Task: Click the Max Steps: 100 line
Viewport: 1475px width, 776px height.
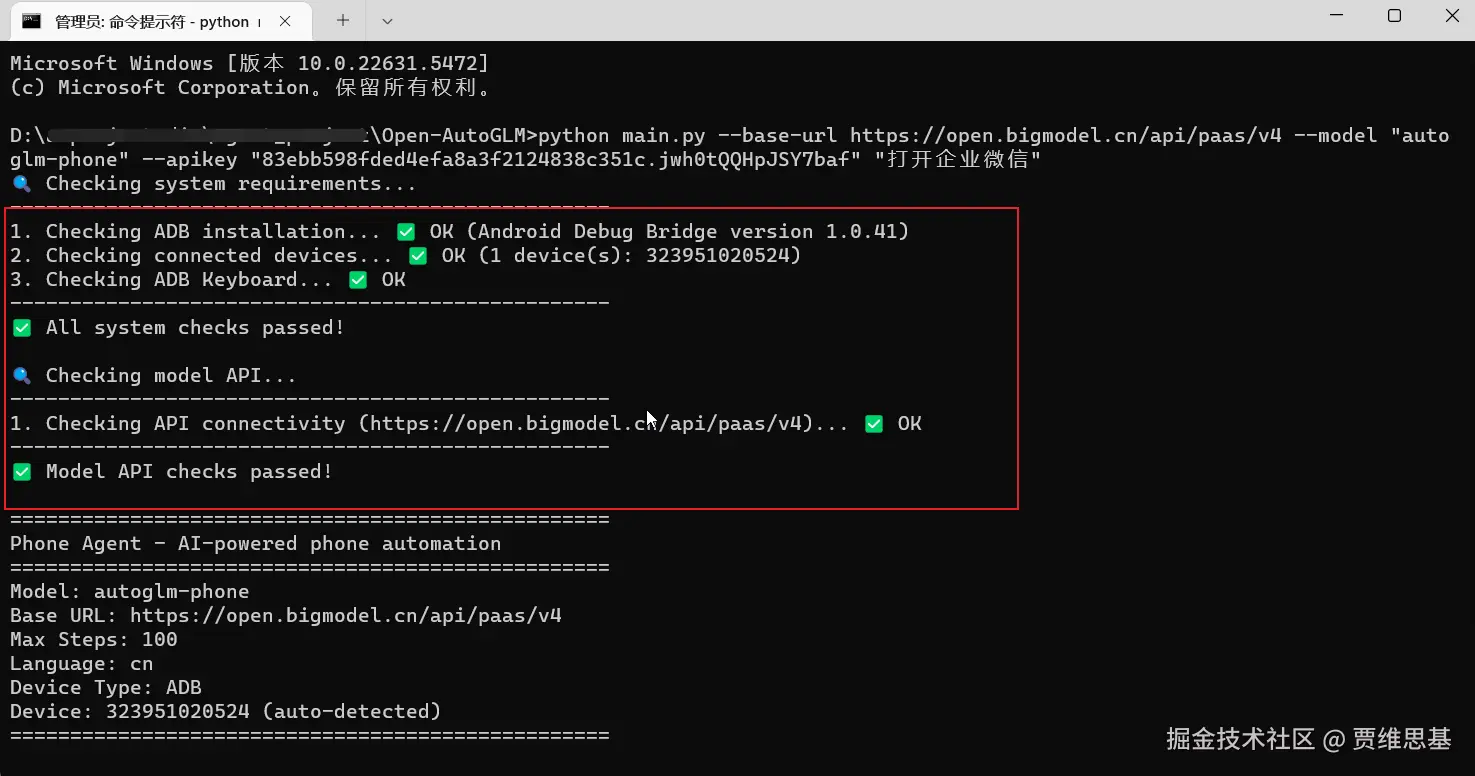Action: click(94, 640)
